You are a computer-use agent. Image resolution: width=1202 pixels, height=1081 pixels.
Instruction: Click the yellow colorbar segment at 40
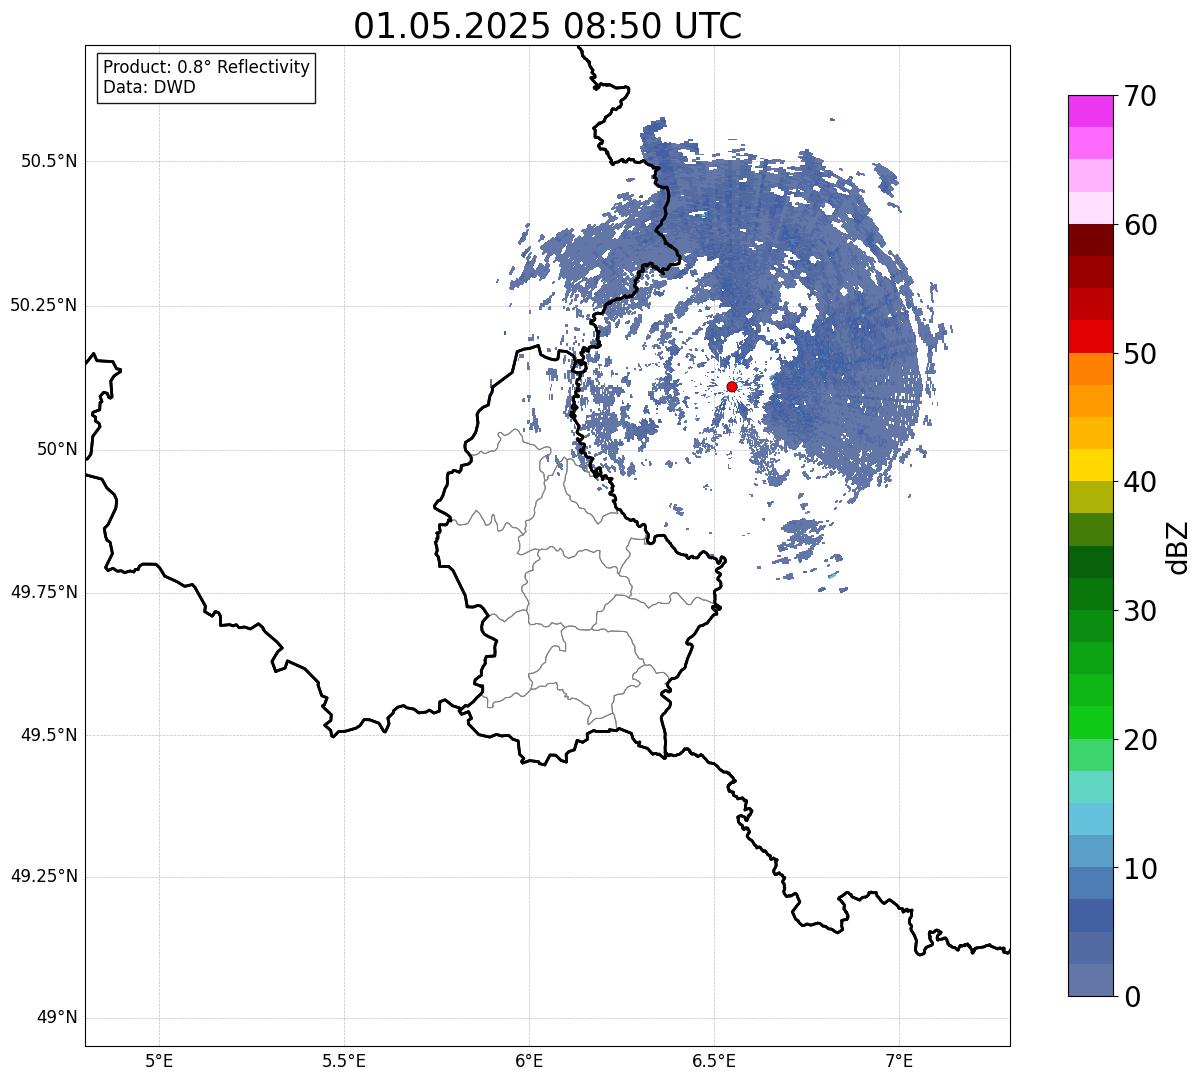point(1091,465)
